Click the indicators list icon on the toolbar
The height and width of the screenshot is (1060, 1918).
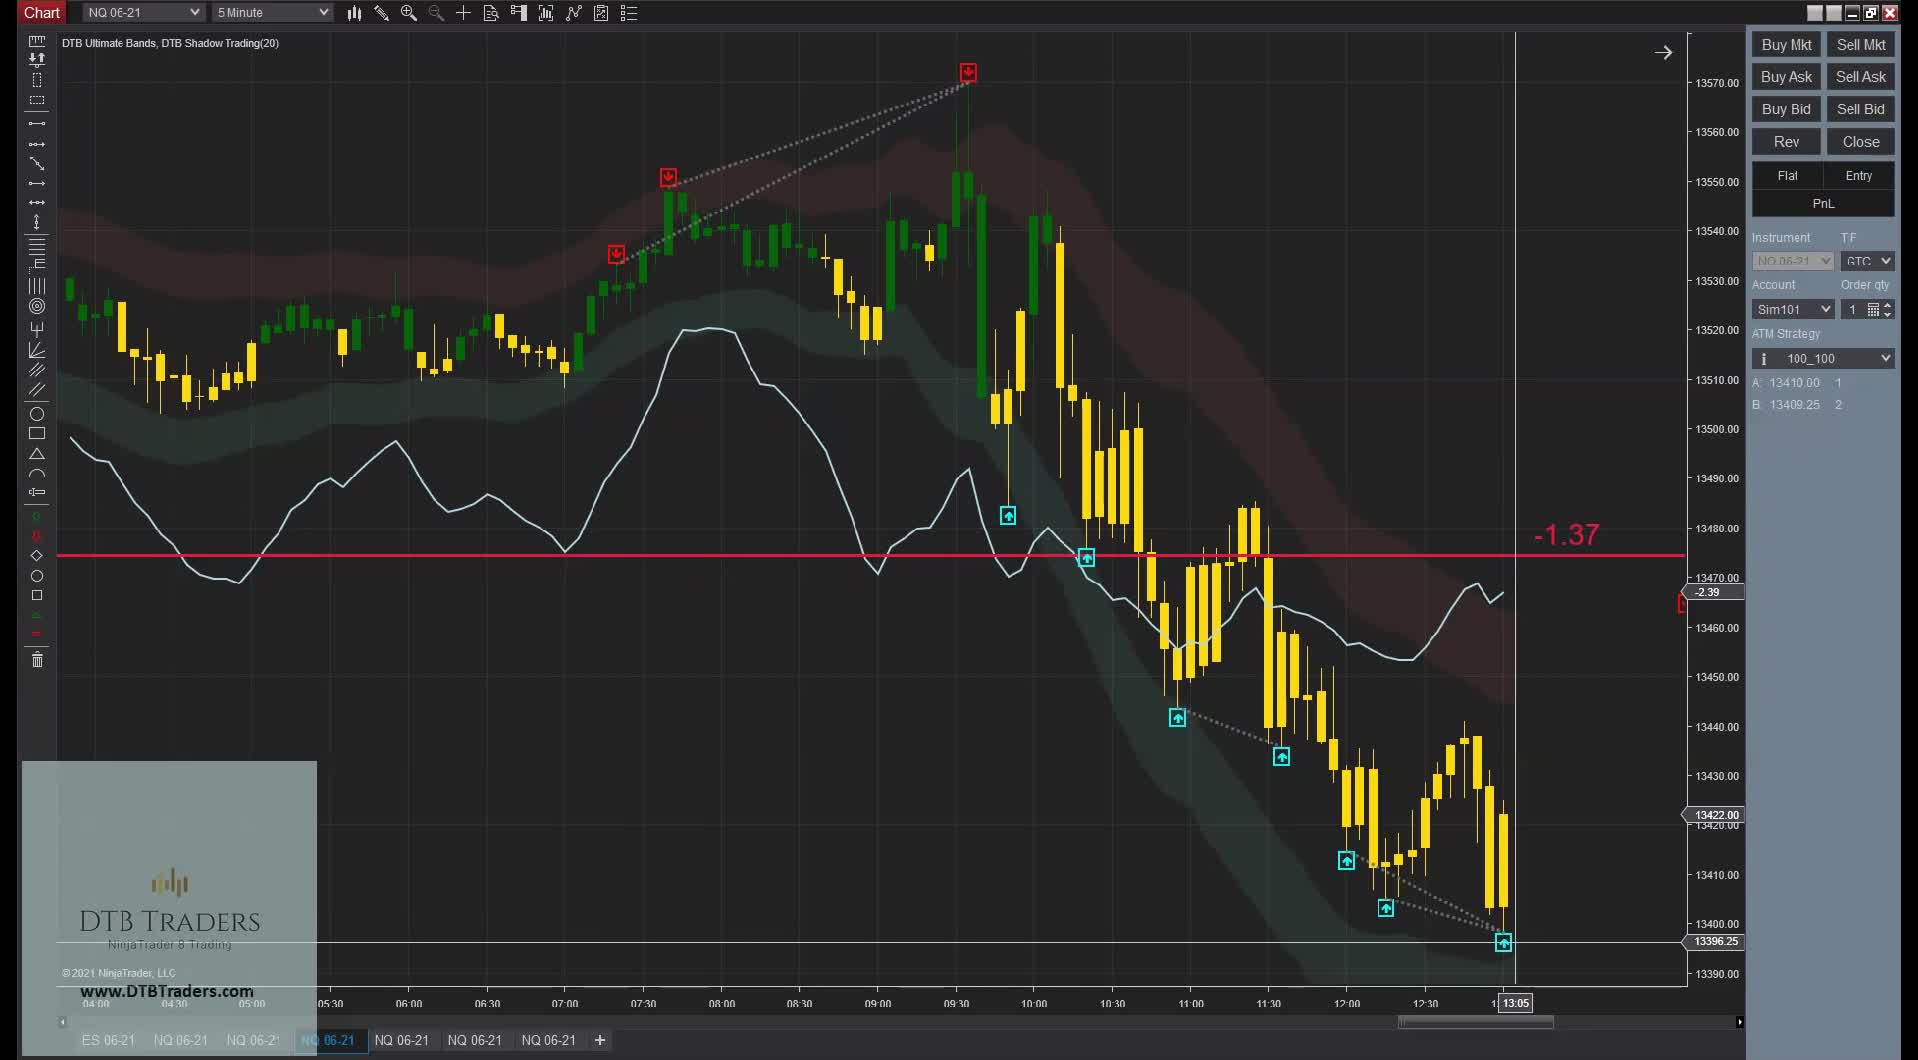(x=629, y=13)
